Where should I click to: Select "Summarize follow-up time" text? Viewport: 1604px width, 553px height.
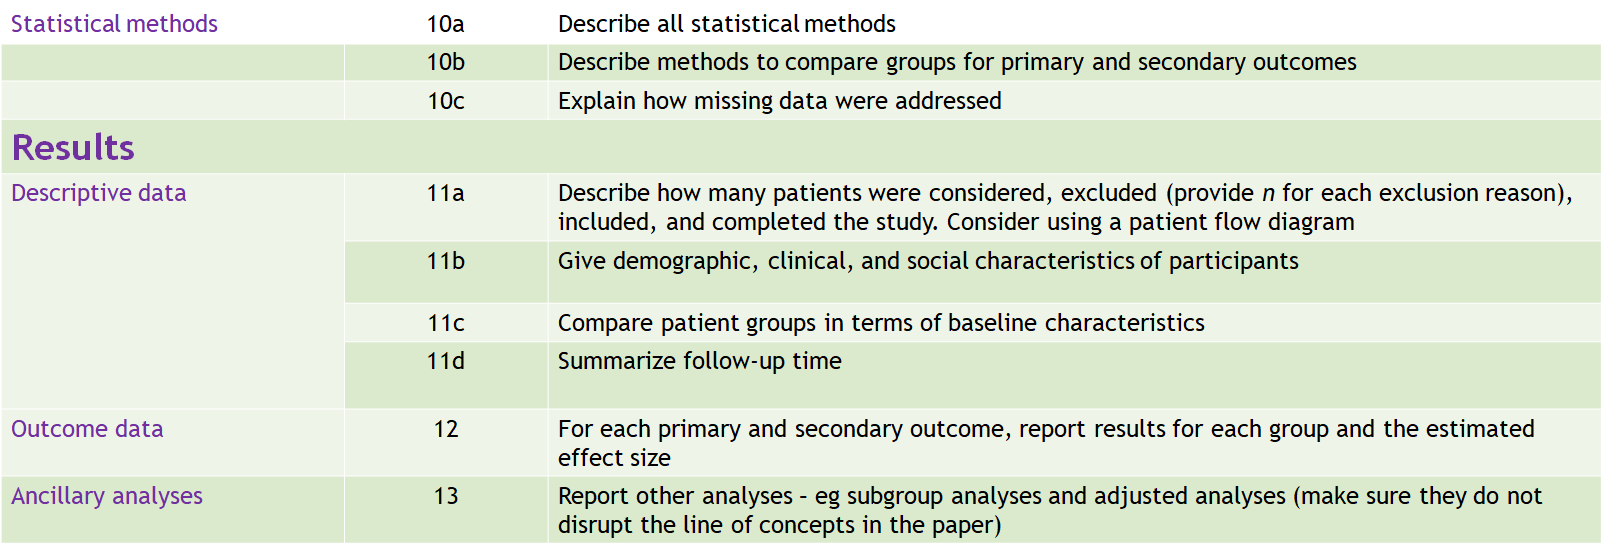[x=699, y=361]
